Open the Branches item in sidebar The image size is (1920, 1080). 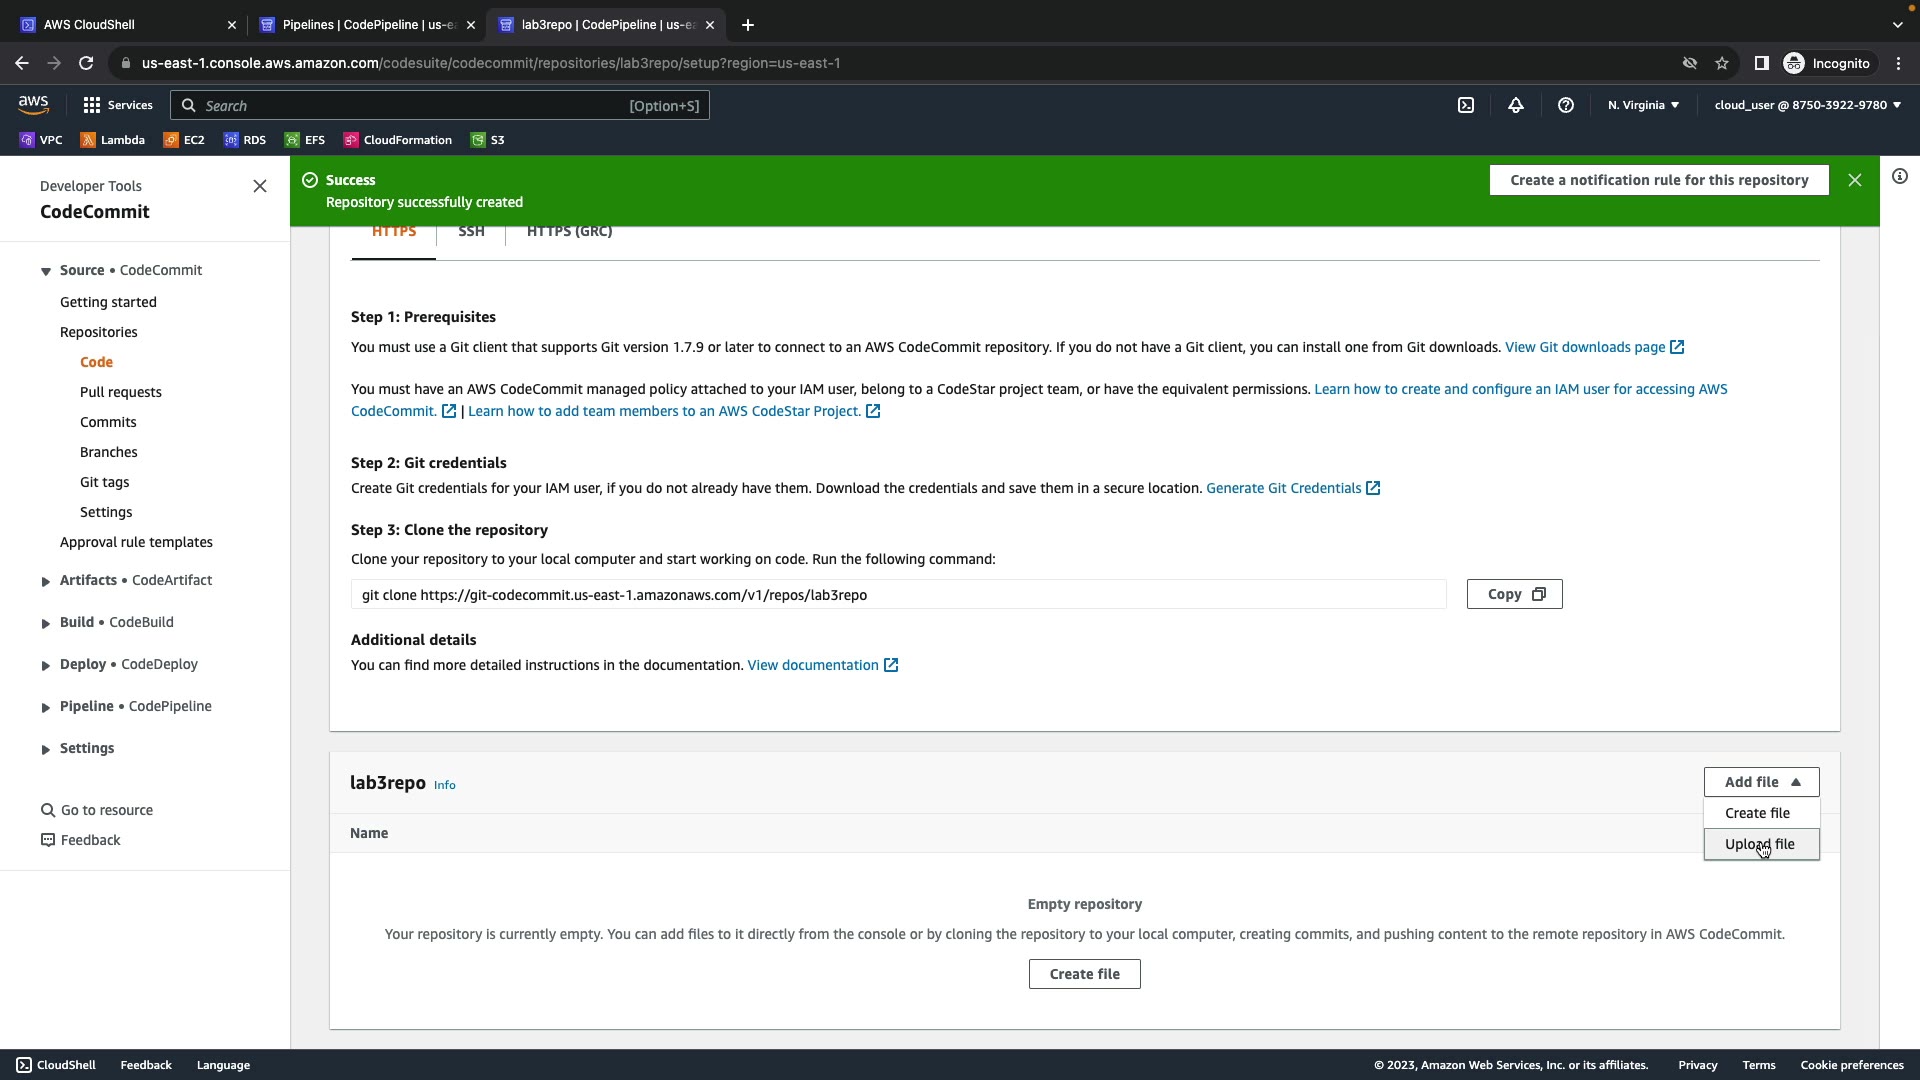pyautogui.click(x=109, y=452)
